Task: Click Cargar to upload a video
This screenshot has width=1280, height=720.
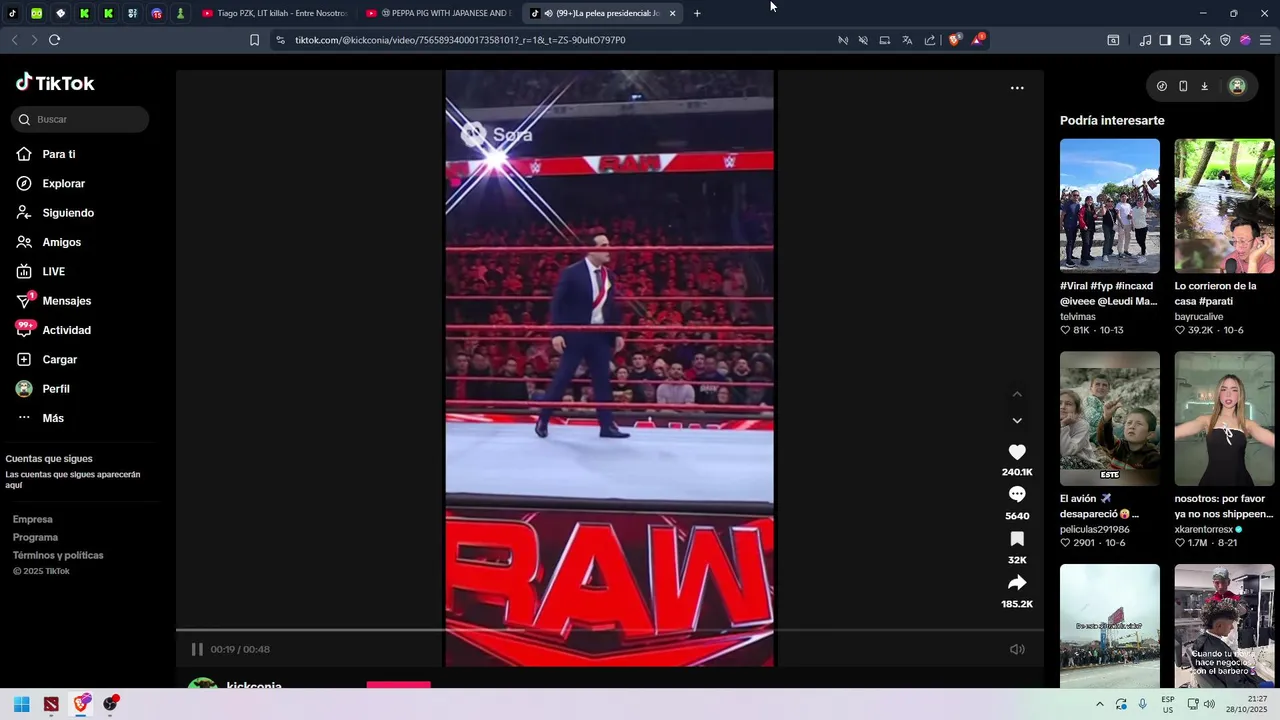Action: 47,360
